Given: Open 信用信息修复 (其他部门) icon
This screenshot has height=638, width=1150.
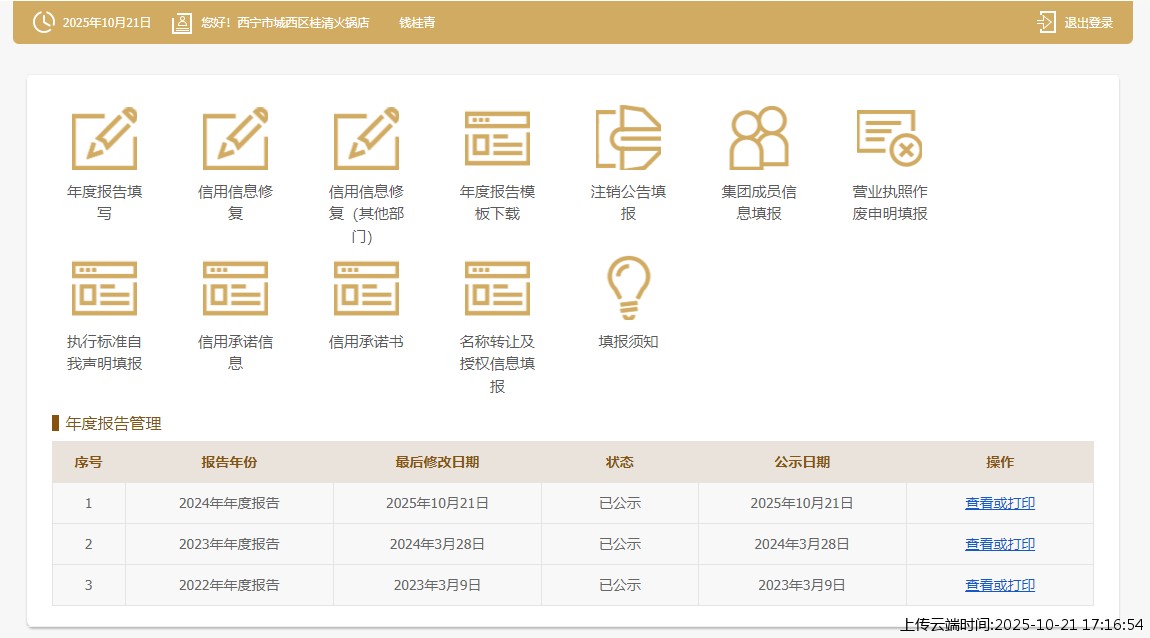Looking at the screenshot, I should point(366,139).
